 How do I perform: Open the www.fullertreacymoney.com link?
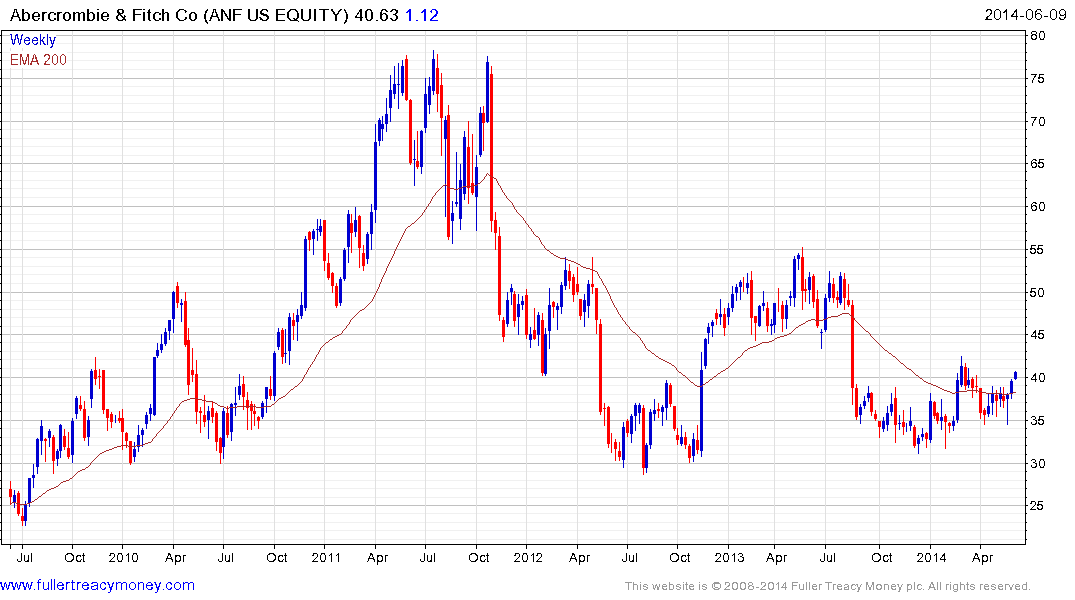[97, 585]
